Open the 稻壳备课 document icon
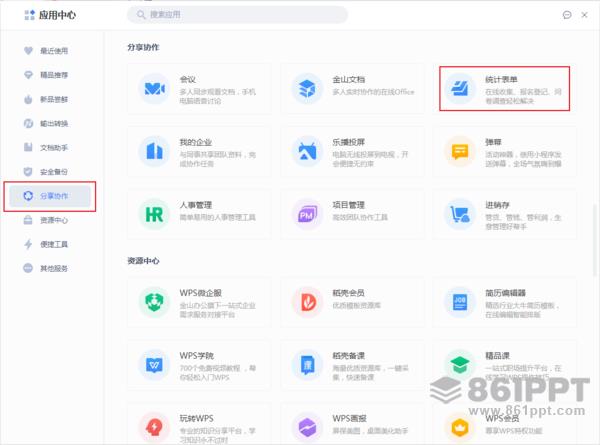The width and height of the screenshot is (600, 445). click(307, 365)
